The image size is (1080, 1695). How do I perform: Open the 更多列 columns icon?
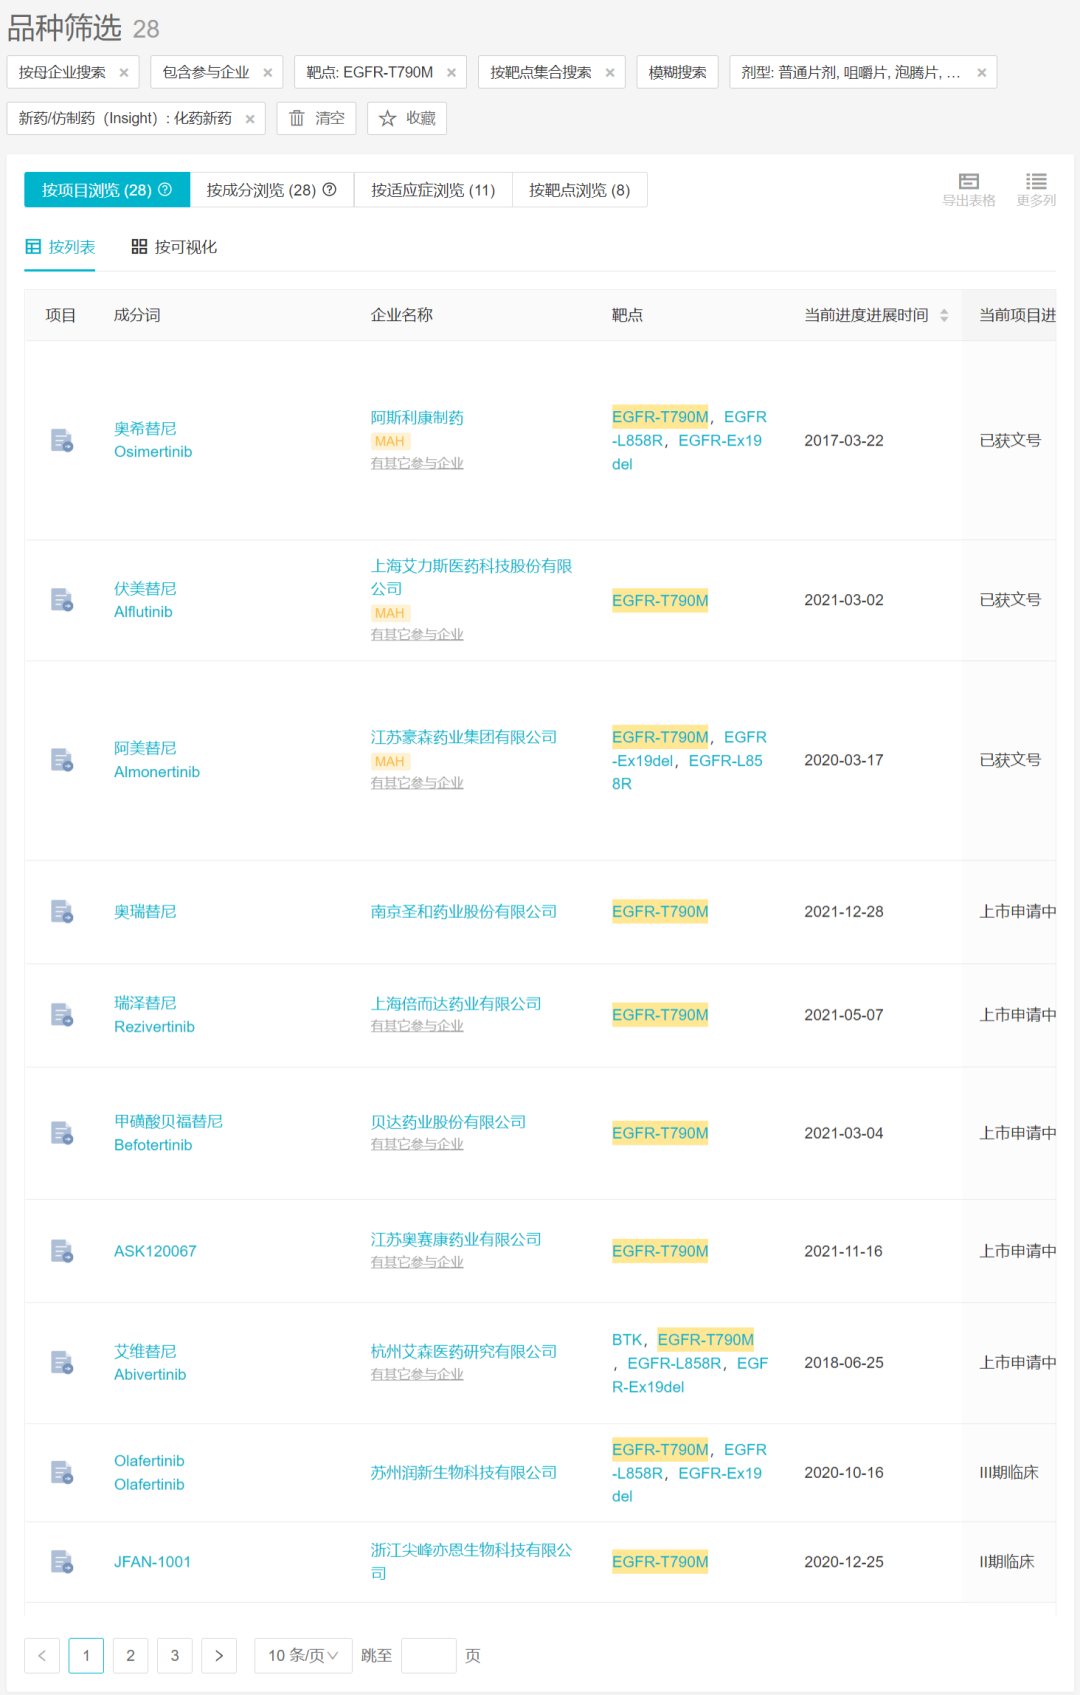pos(1036,189)
